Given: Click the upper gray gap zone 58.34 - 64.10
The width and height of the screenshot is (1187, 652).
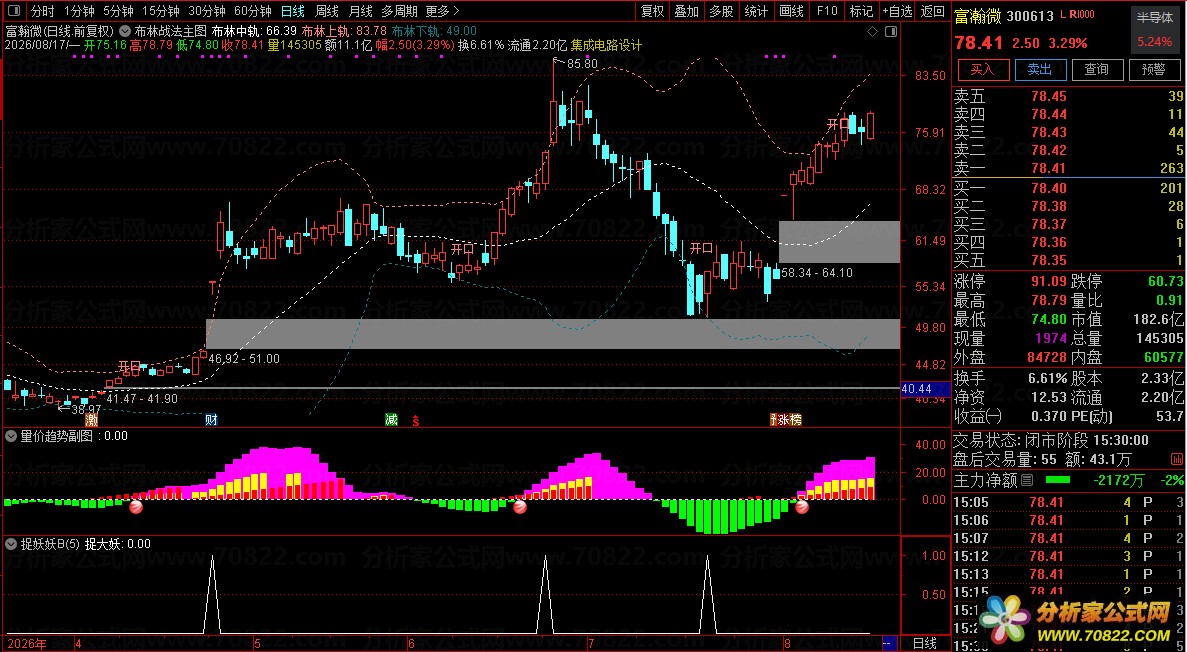Looking at the screenshot, I should pos(839,242).
